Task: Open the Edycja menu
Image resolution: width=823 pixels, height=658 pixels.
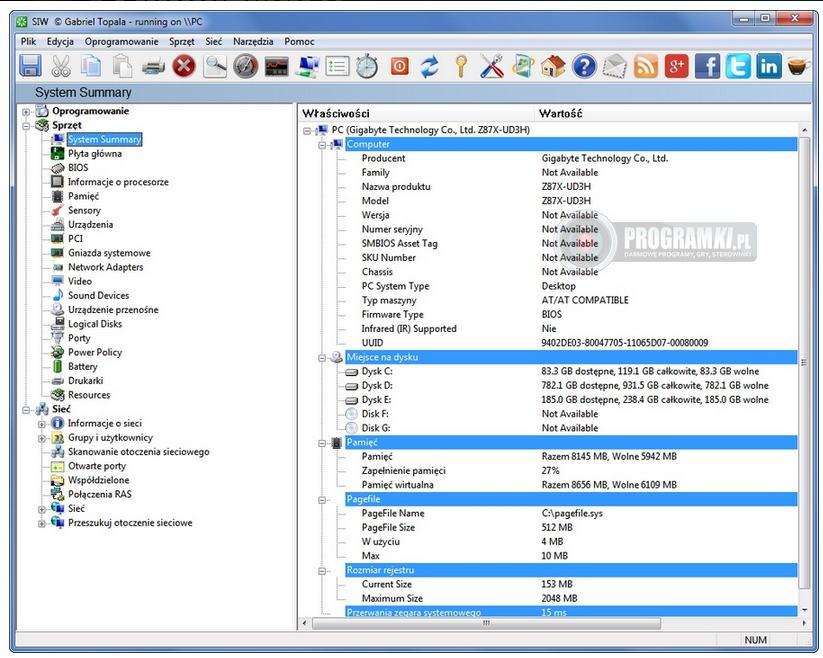Action: click(x=60, y=41)
